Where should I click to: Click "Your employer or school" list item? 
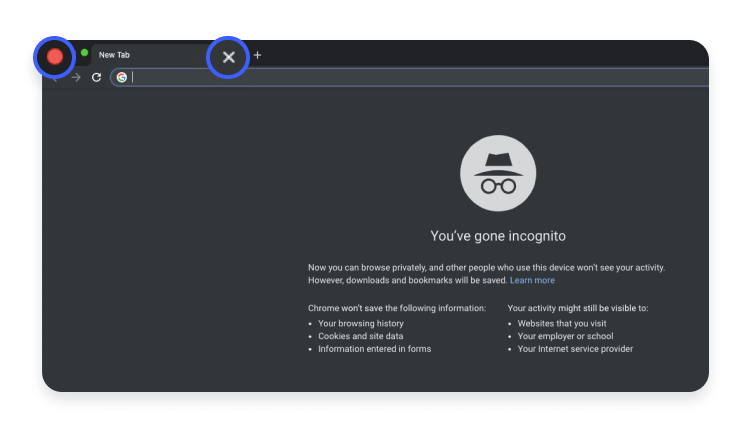tap(565, 336)
